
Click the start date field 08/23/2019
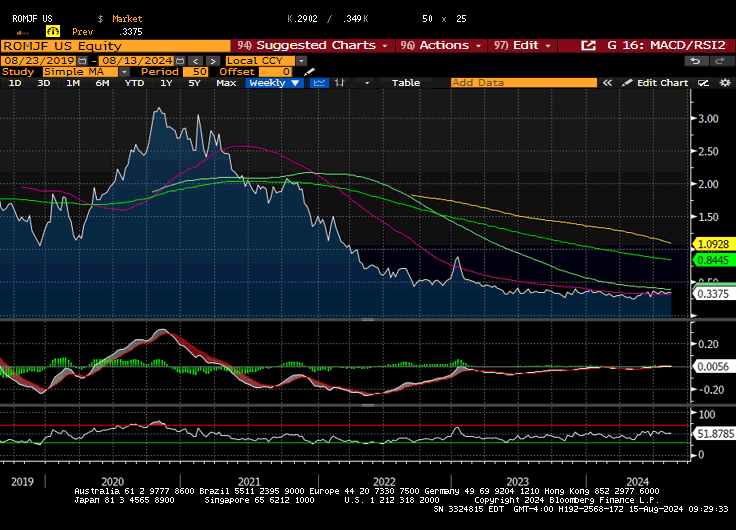39,61
